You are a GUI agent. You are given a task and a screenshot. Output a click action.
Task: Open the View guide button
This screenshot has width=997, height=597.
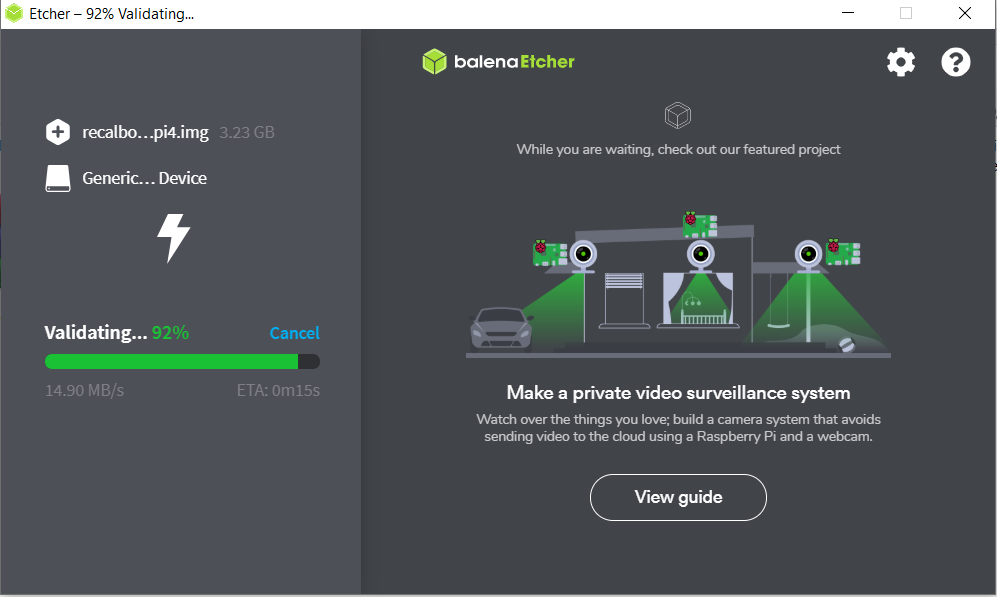tap(678, 497)
